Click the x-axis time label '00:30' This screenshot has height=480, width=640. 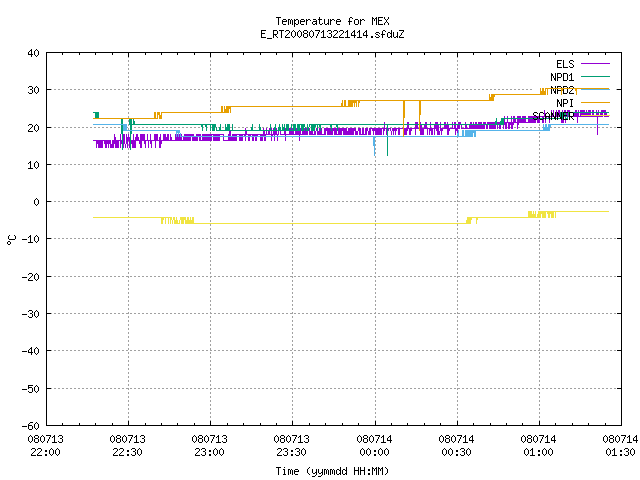click(456, 452)
